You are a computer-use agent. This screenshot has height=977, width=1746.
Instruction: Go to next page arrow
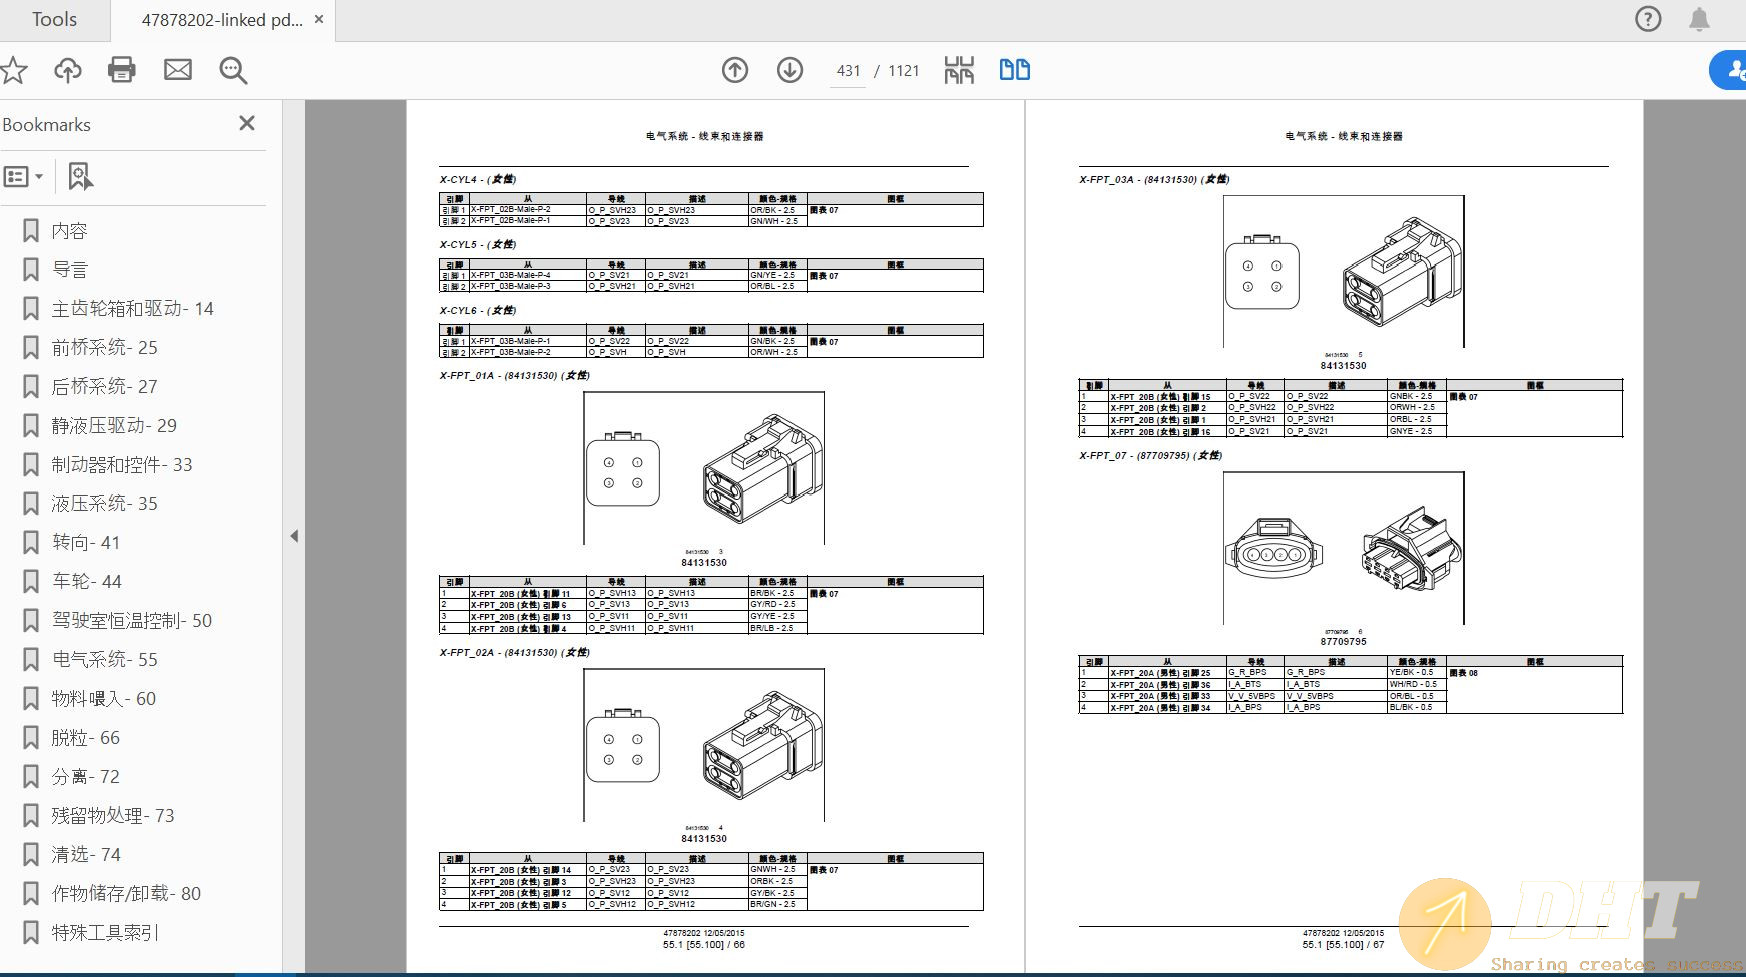[790, 70]
